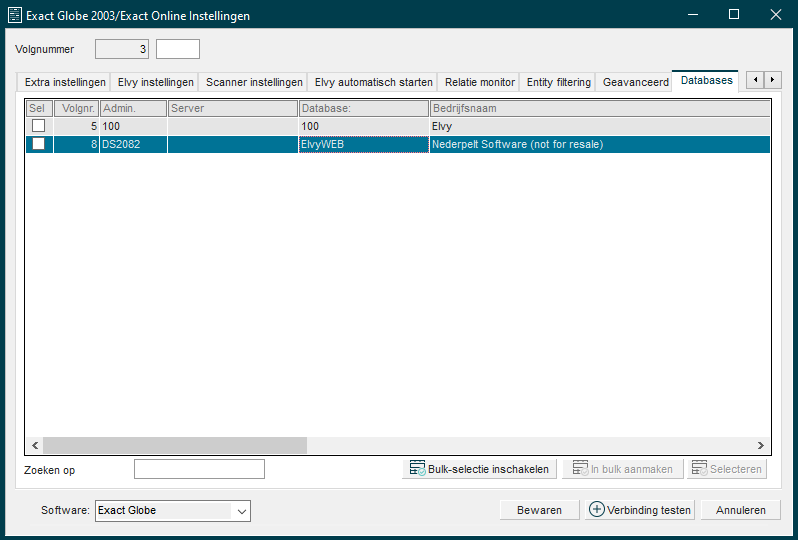This screenshot has width=798, height=540.
Task: Click the DS2082 admin cell
Action: (x=133, y=144)
